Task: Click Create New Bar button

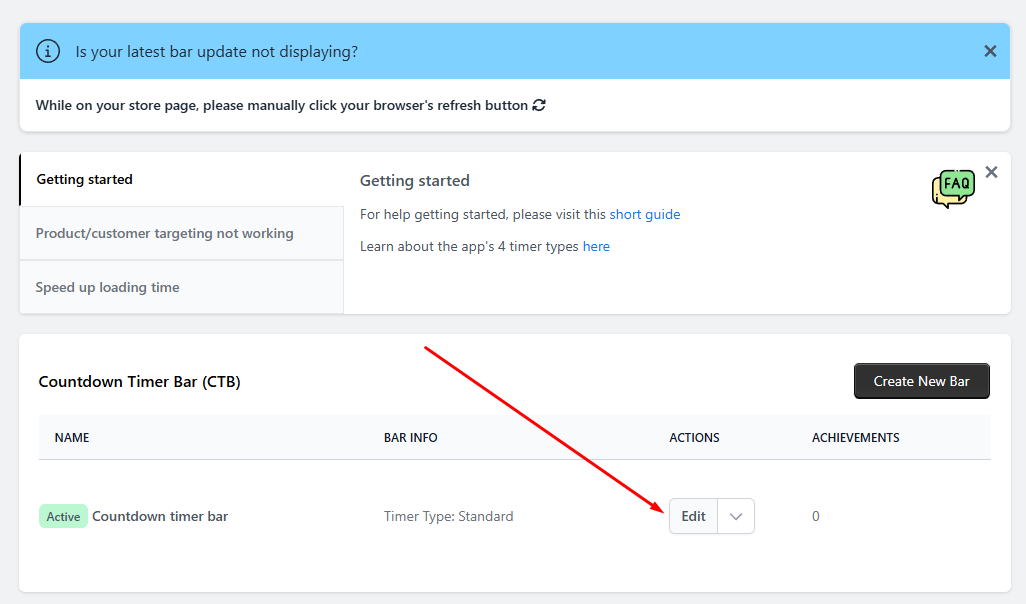Action: tap(921, 381)
